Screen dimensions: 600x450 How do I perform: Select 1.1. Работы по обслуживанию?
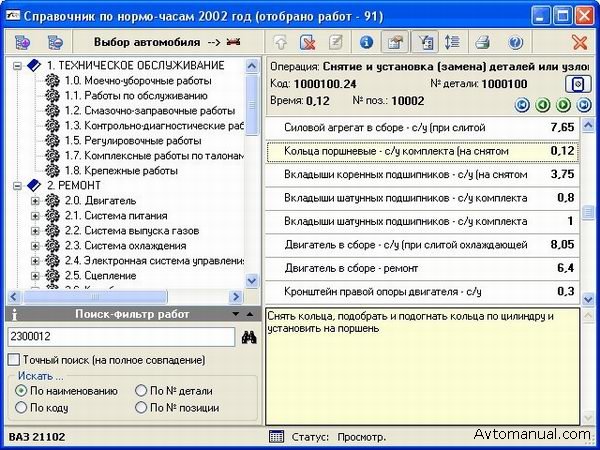point(136,96)
